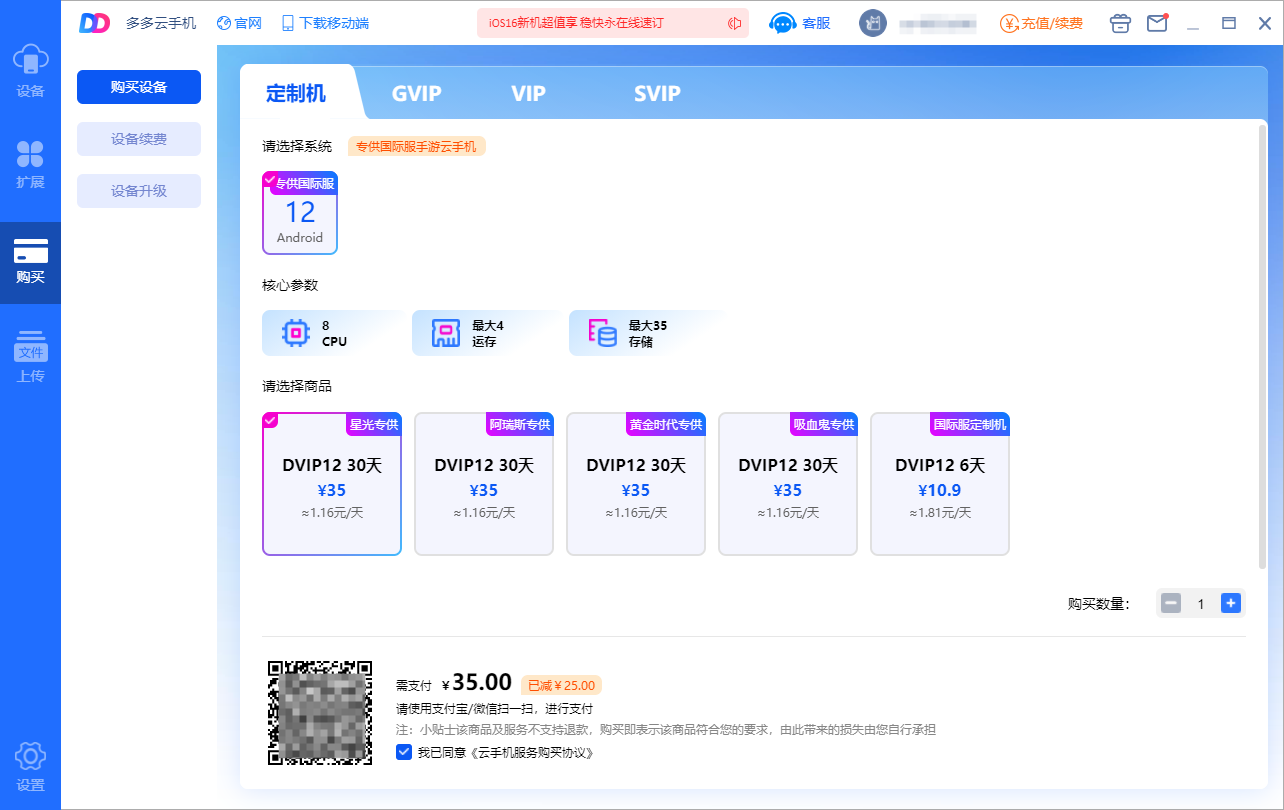Click the iOS16新机超值享 announcement banner
Screen dimensions: 1284x810
(x=612, y=23)
